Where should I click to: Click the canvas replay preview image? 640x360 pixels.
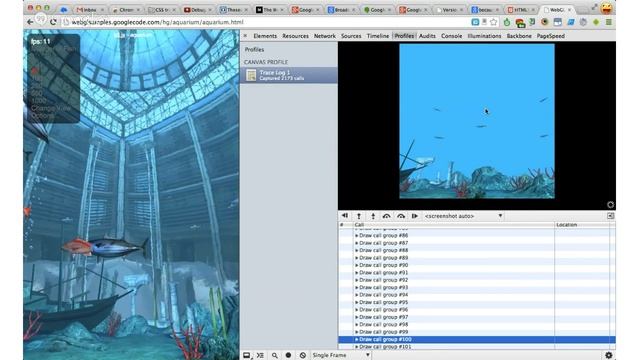coord(477,121)
